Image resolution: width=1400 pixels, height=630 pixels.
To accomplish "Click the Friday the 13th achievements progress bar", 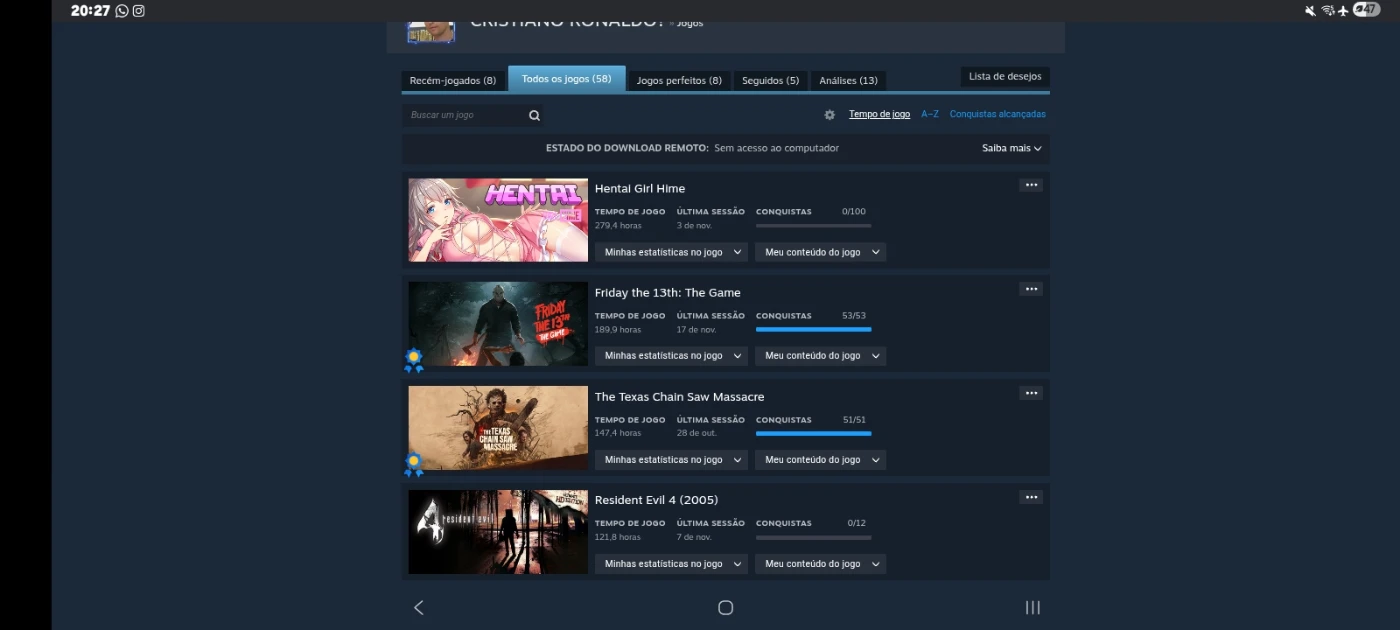I will coord(813,329).
